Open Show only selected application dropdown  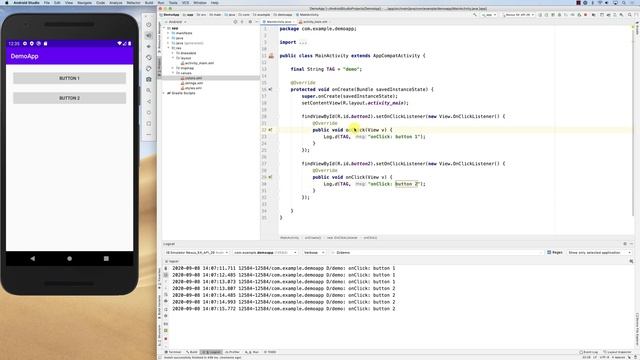click(x=599, y=253)
